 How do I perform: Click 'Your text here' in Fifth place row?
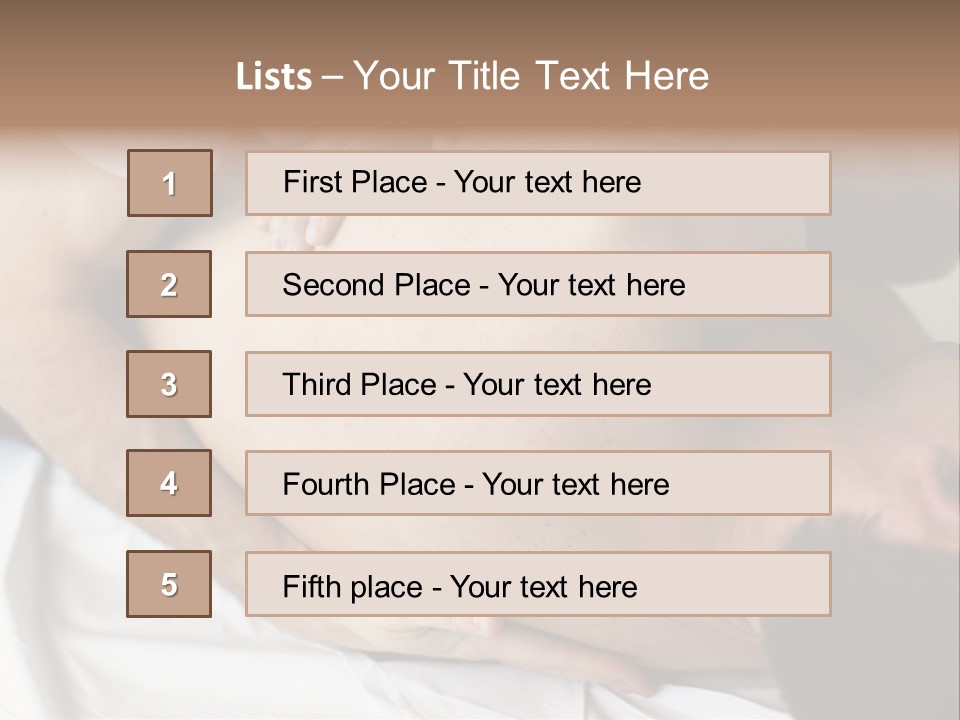[544, 587]
